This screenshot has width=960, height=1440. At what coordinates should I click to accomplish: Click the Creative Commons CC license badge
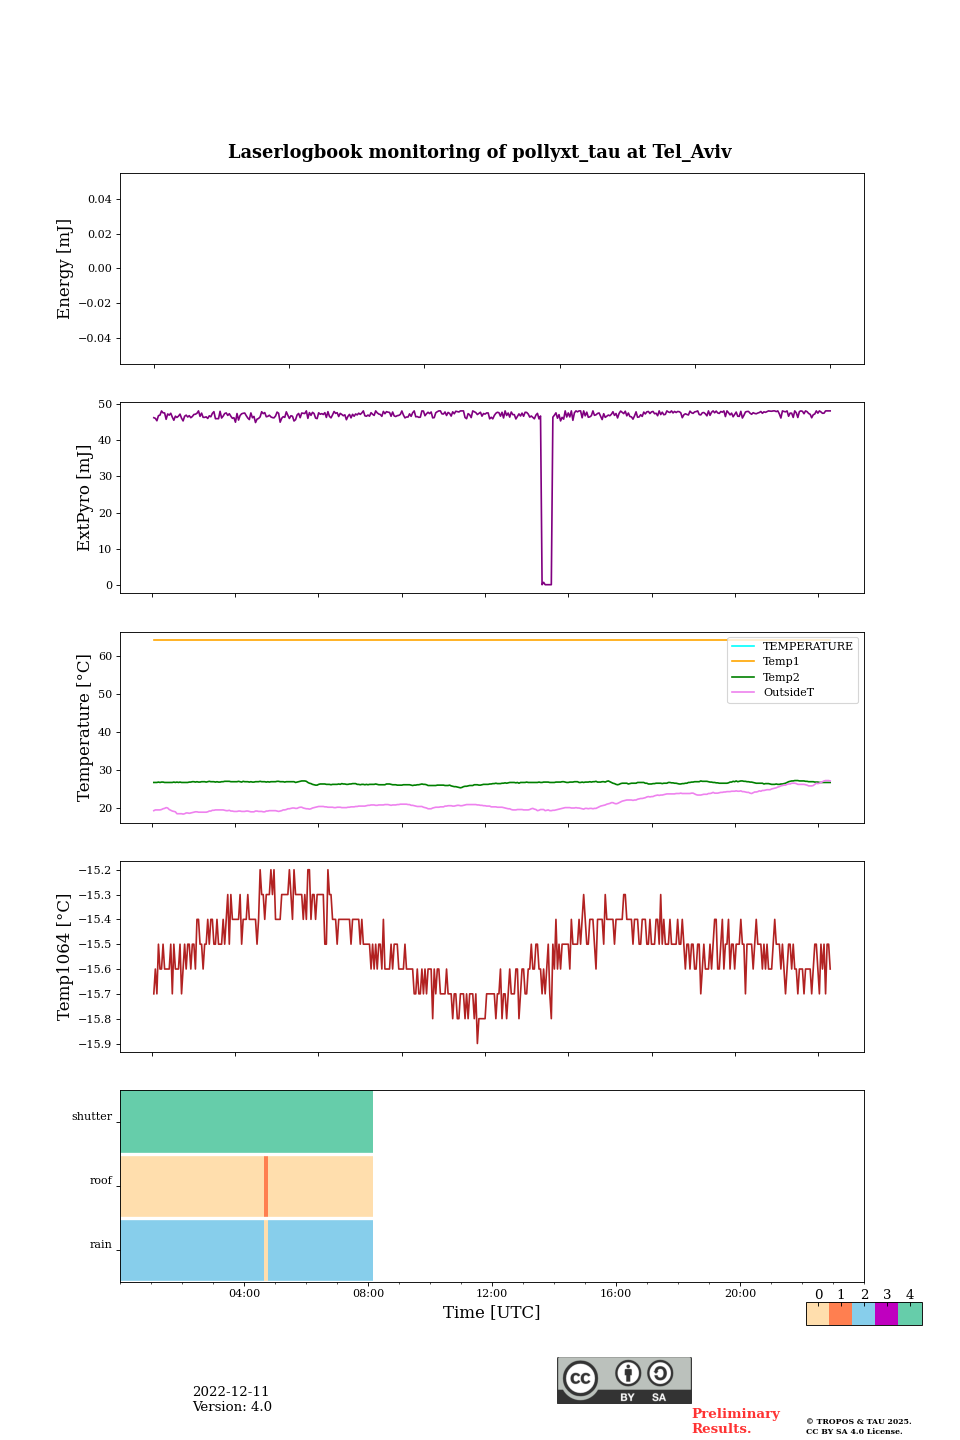(x=624, y=1380)
